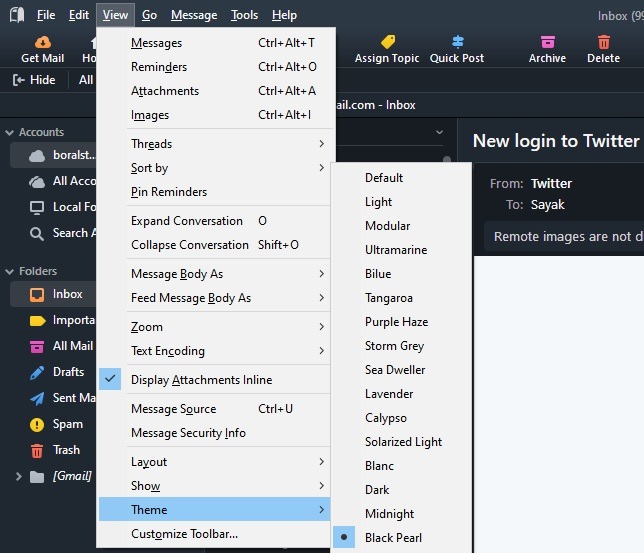Screen dimensions: 644x553
Task: Click the Assign Topic tag icon
Action: pos(387,42)
